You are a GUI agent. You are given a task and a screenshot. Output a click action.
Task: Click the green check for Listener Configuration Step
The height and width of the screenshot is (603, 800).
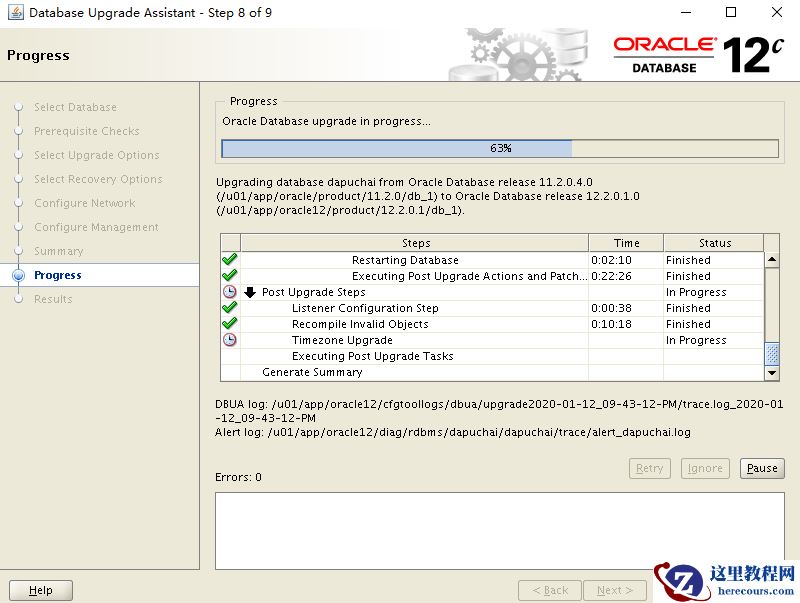[x=230, y=308]
